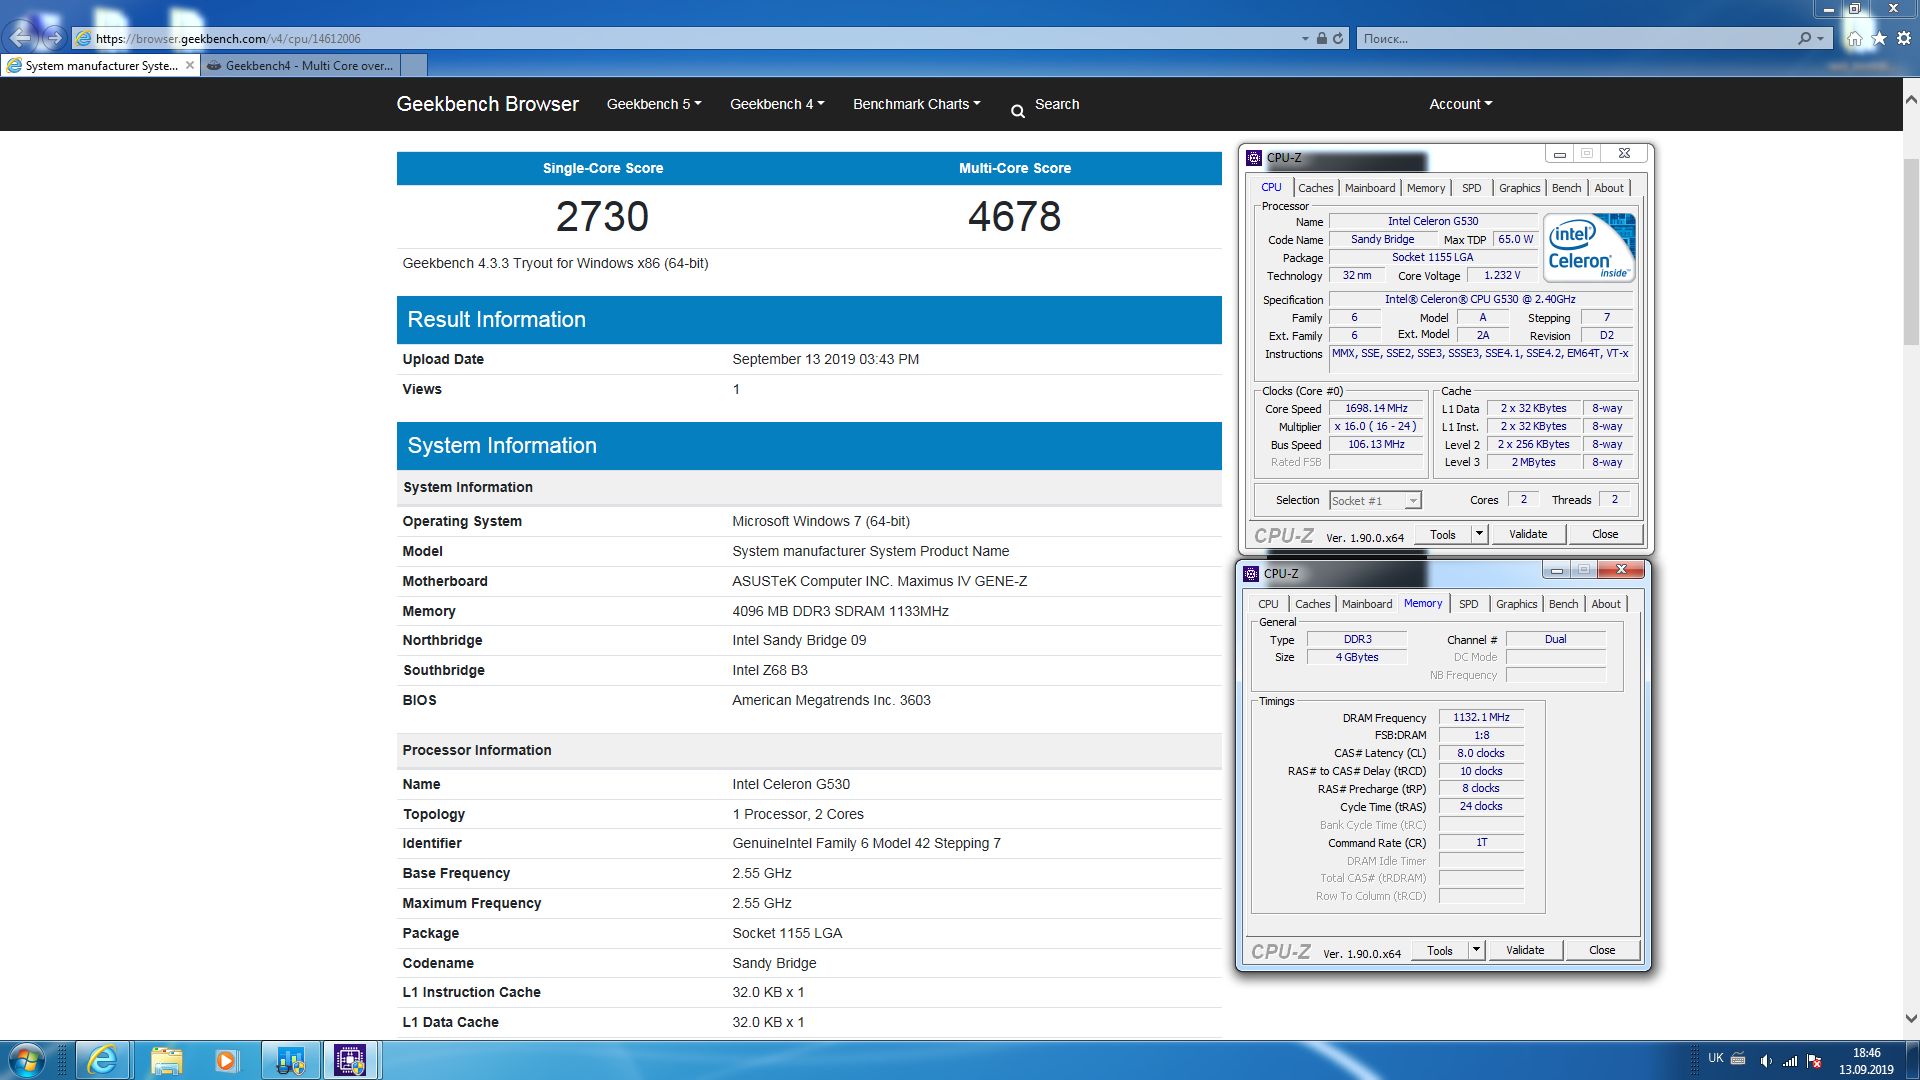
Task: Open the Windows Start button
Action: point(26,1060)
